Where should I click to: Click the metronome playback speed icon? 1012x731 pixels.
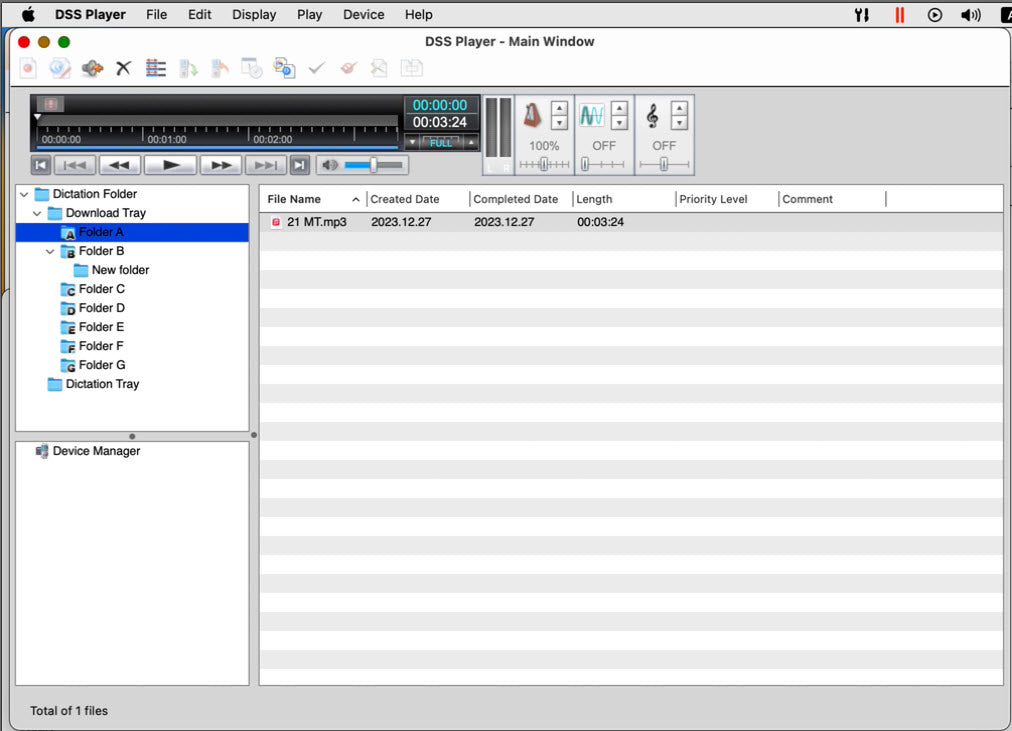[533, 116]
